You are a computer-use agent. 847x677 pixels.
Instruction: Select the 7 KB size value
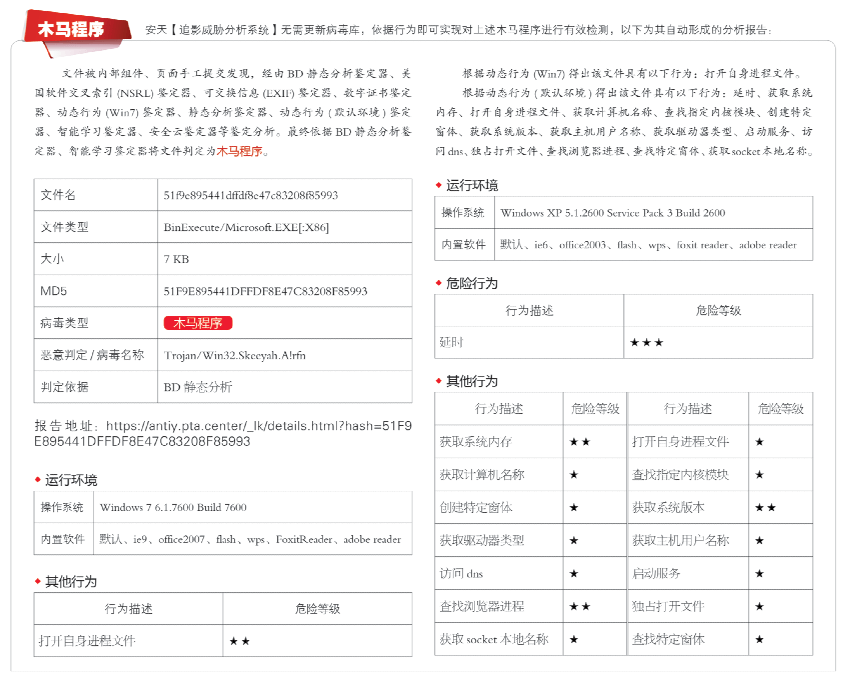pyautogui.click(x=176, y=259)
